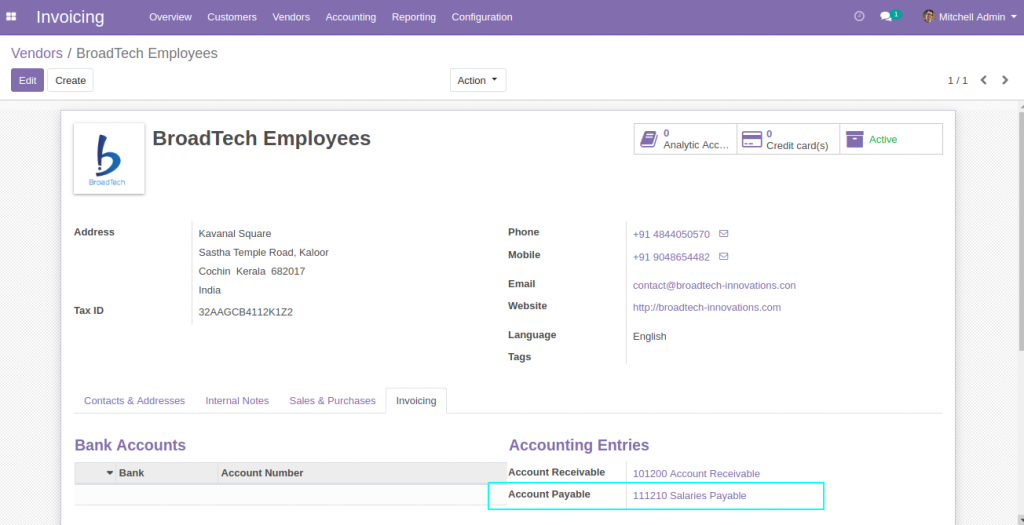
Task: Call mobile number +91 9048654482
Action: (671, 257)
